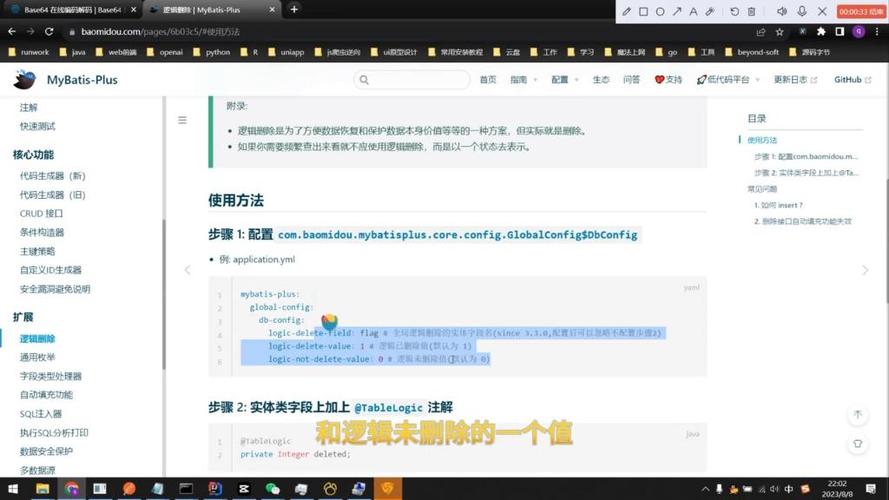Open the beyond-soft bookmarks folder

tap(752, 52)
